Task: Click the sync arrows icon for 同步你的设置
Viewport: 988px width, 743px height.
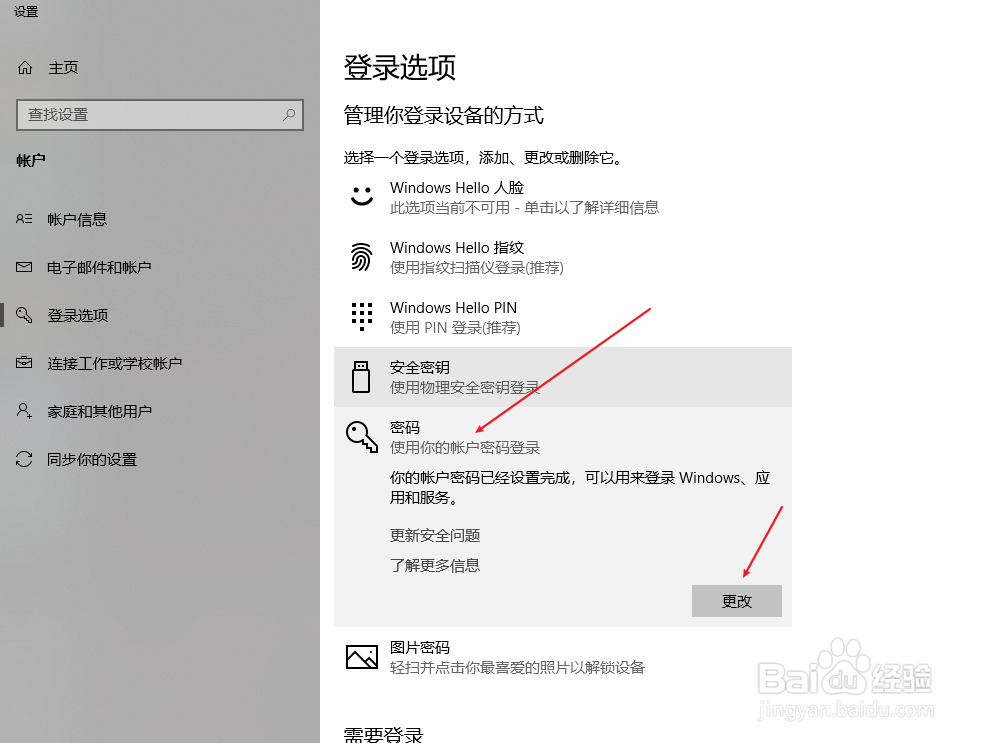Action: click(x=24, y=459)
